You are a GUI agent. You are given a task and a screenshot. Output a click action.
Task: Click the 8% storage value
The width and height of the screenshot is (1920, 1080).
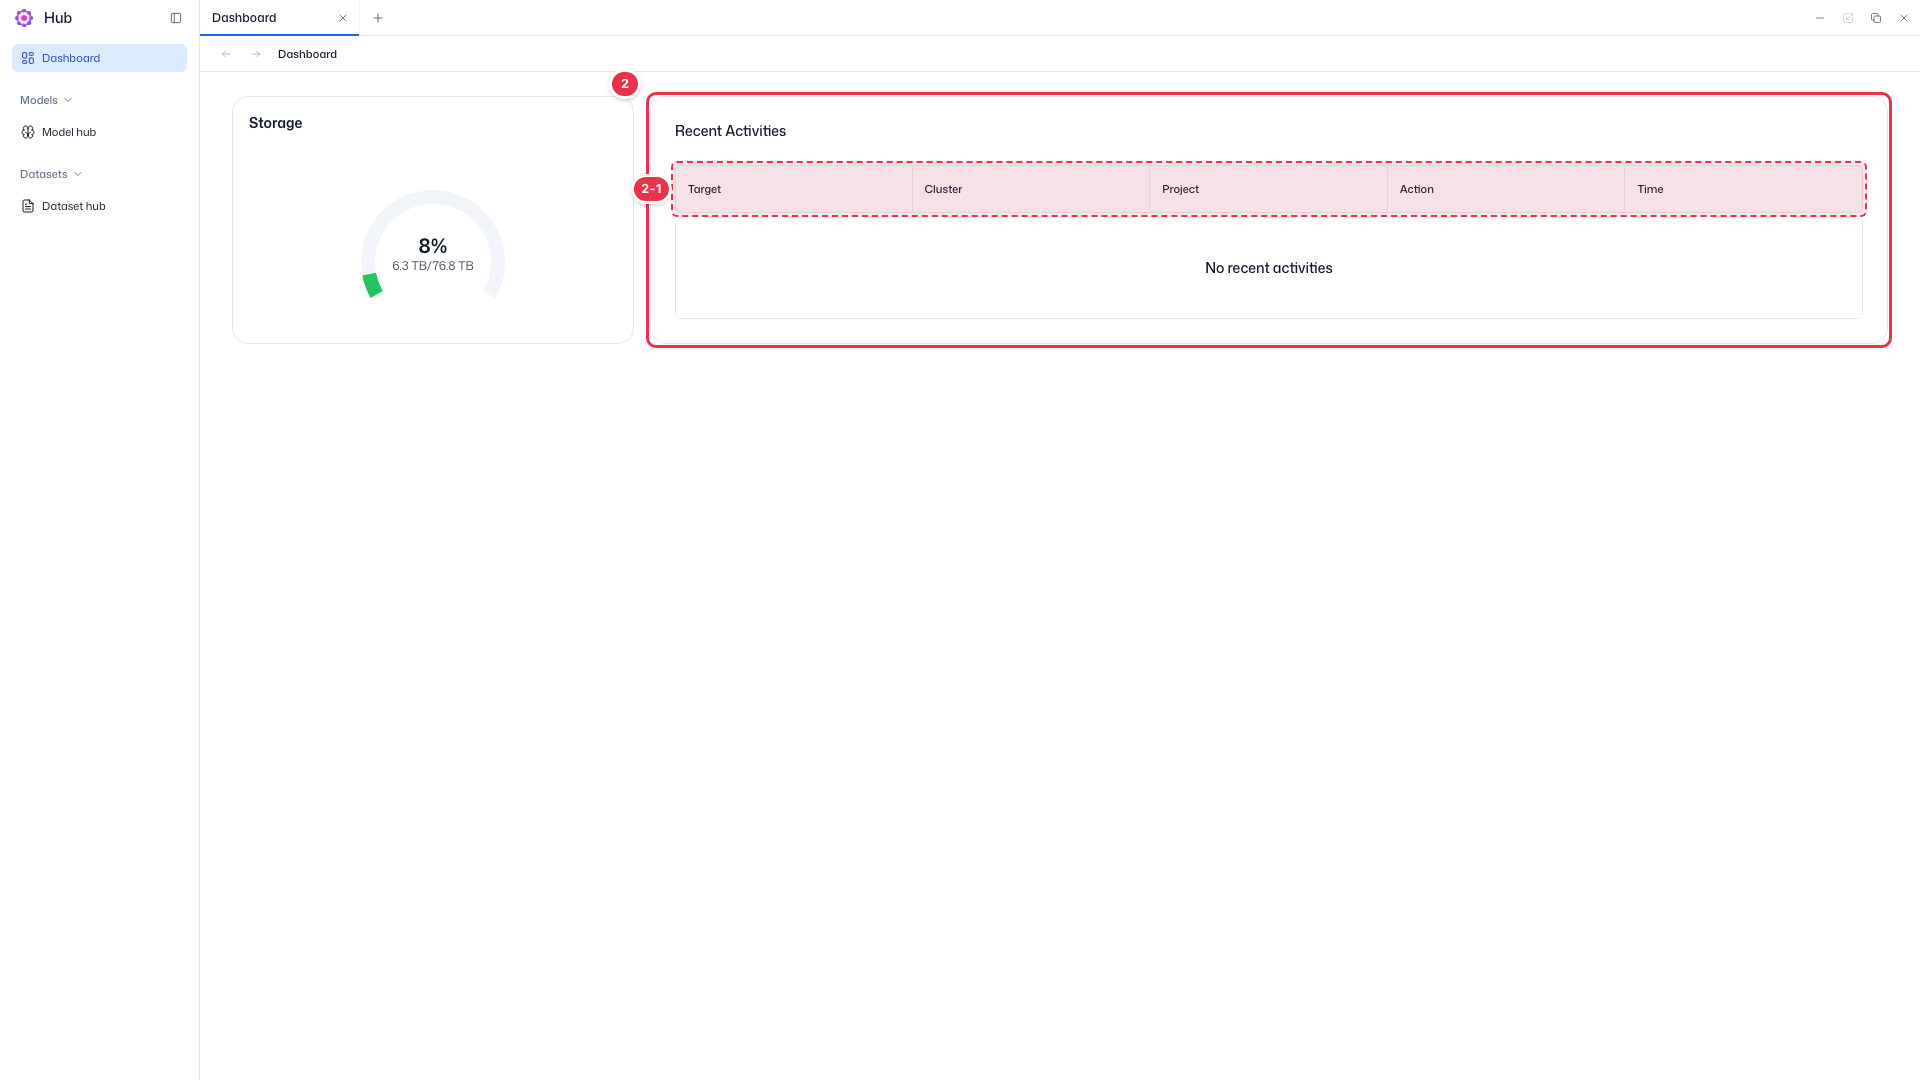pyautogui.click(x=433, y=246)
